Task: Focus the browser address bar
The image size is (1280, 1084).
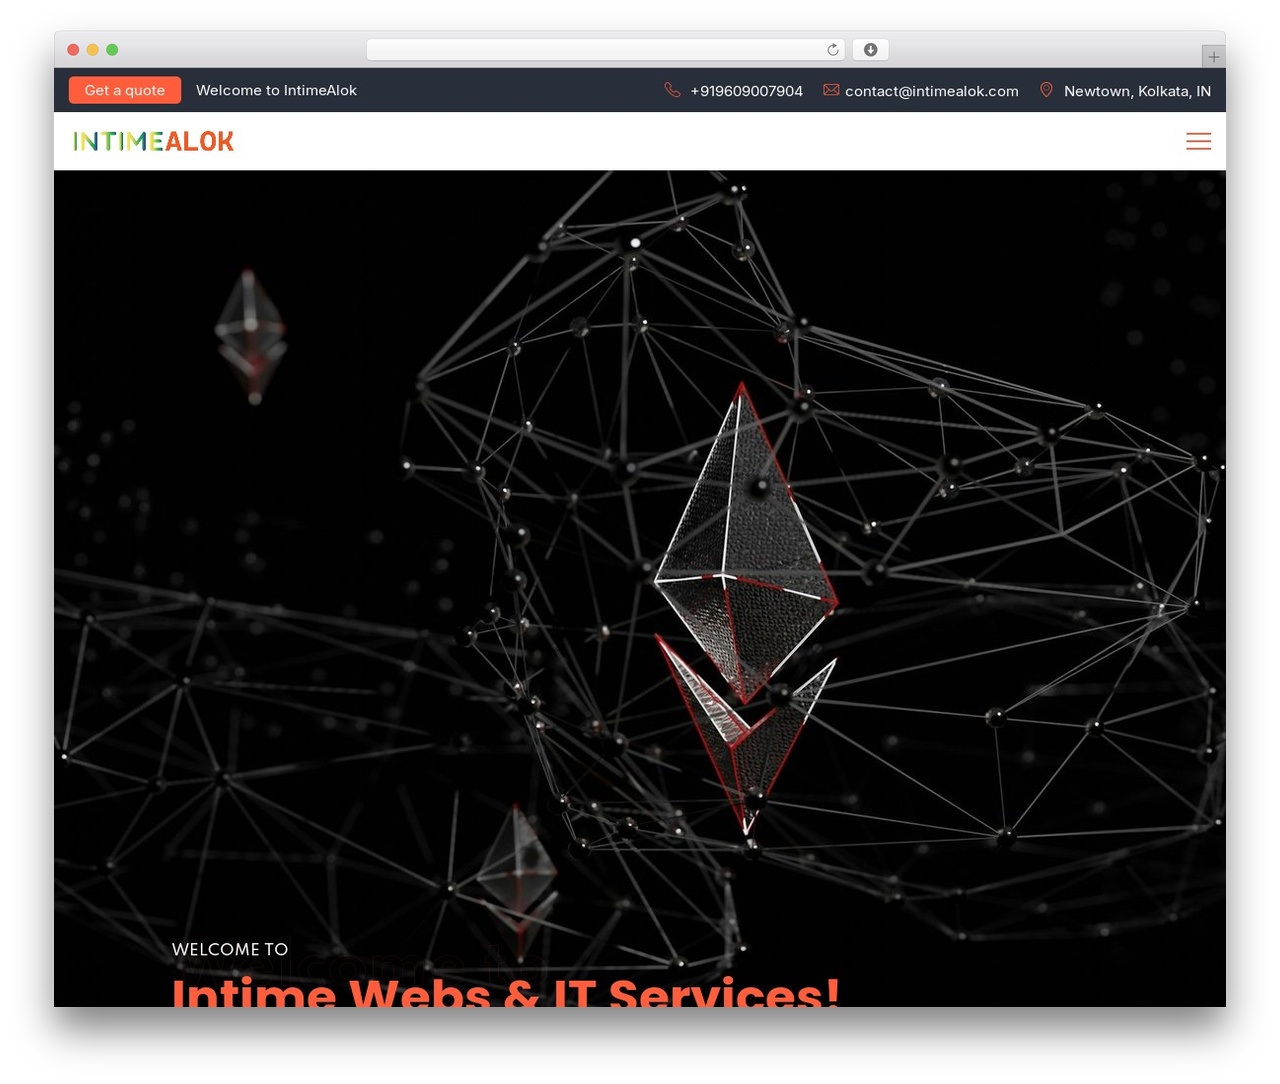Action: coord(605,50)
